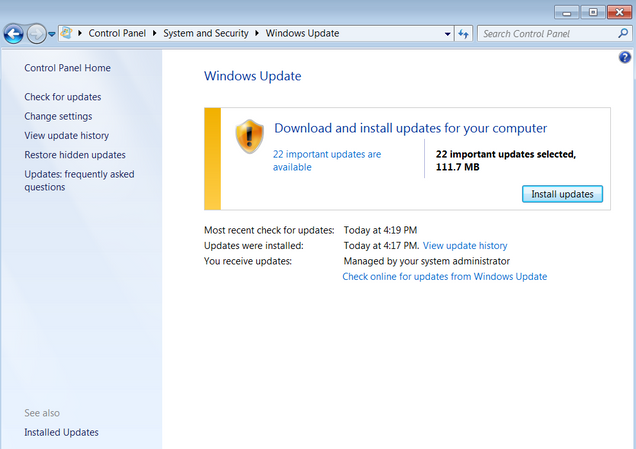
Task: Click the Forward navigation arrow button
Action: (36, 34)
